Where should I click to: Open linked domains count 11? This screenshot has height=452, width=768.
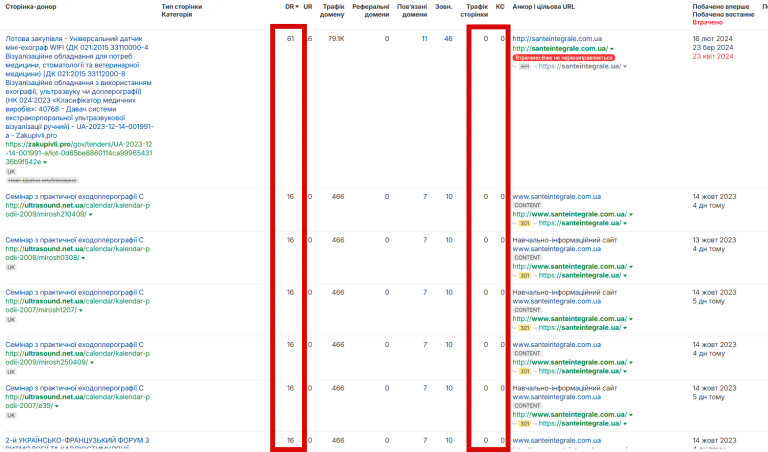pos(424,39)
